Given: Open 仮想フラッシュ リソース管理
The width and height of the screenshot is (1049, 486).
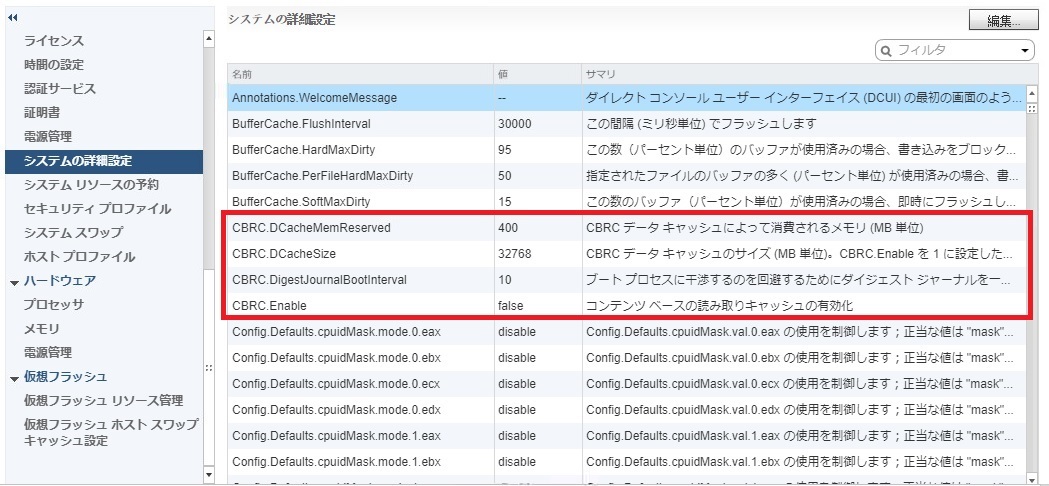Looking at the screenshot, I should click(x=103, y=400).
